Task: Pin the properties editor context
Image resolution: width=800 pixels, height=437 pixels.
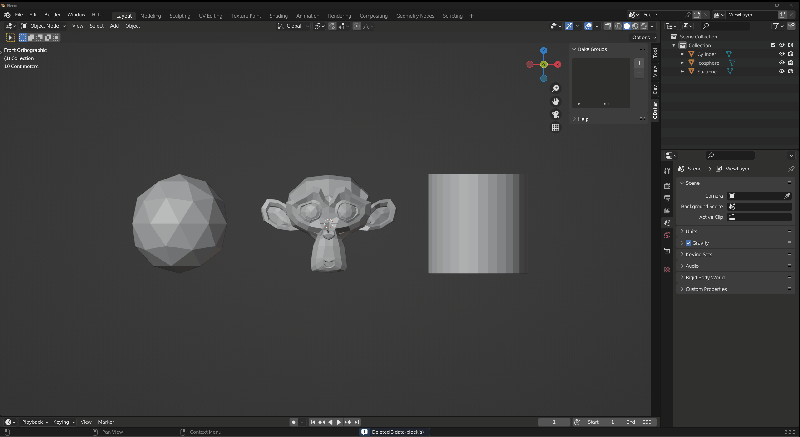Action: [x=791, y=169]
